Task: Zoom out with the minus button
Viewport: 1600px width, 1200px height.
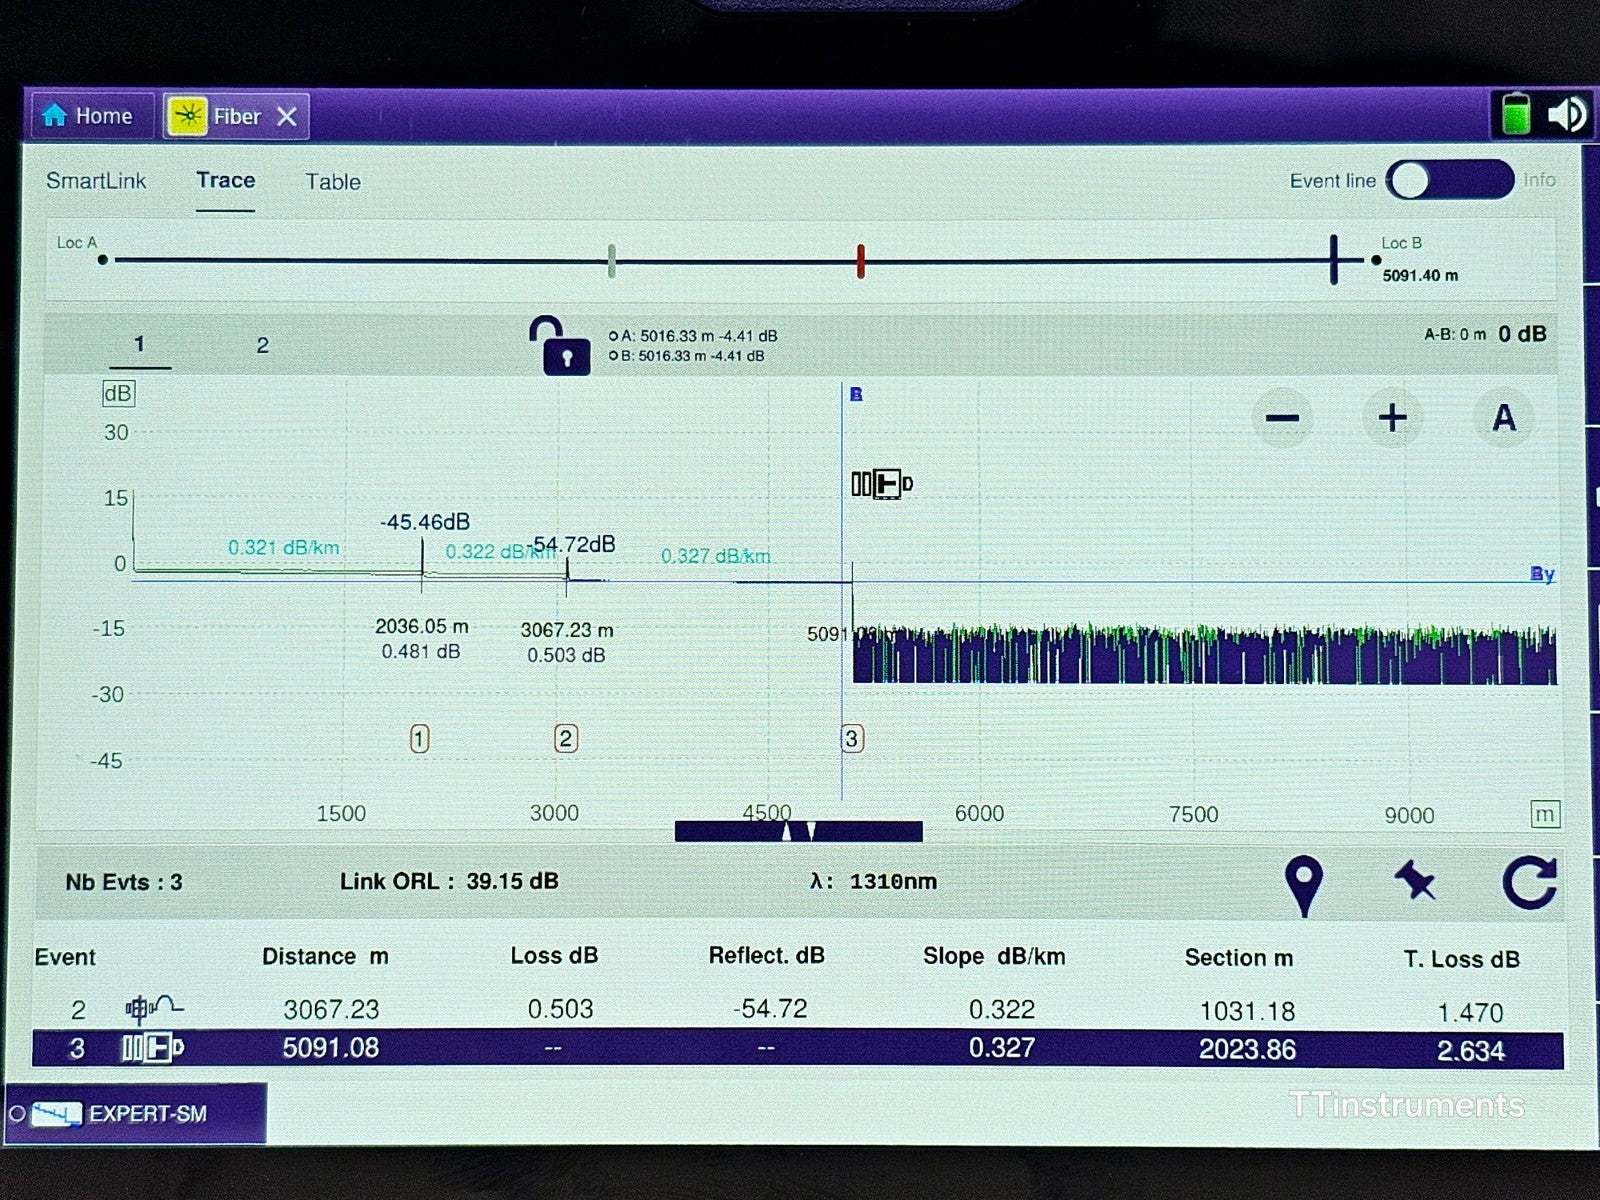Action: point(1282,418)
